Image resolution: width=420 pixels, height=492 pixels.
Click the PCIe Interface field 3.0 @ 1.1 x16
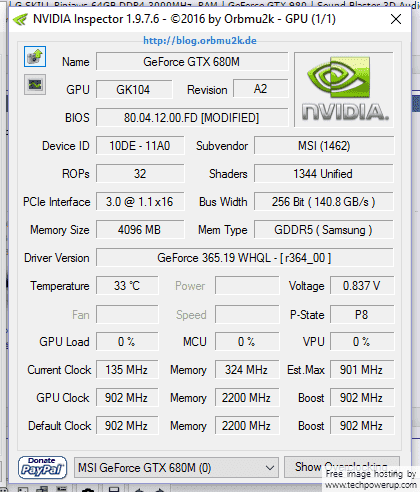tap(140, 201)
